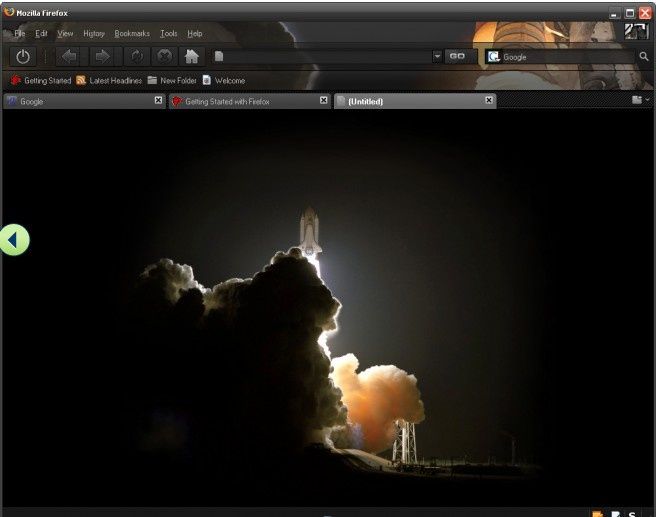Viewport: 656px width, 517px height.
Task: Maximize the Firefox window
Action: (x=630, y=13)
